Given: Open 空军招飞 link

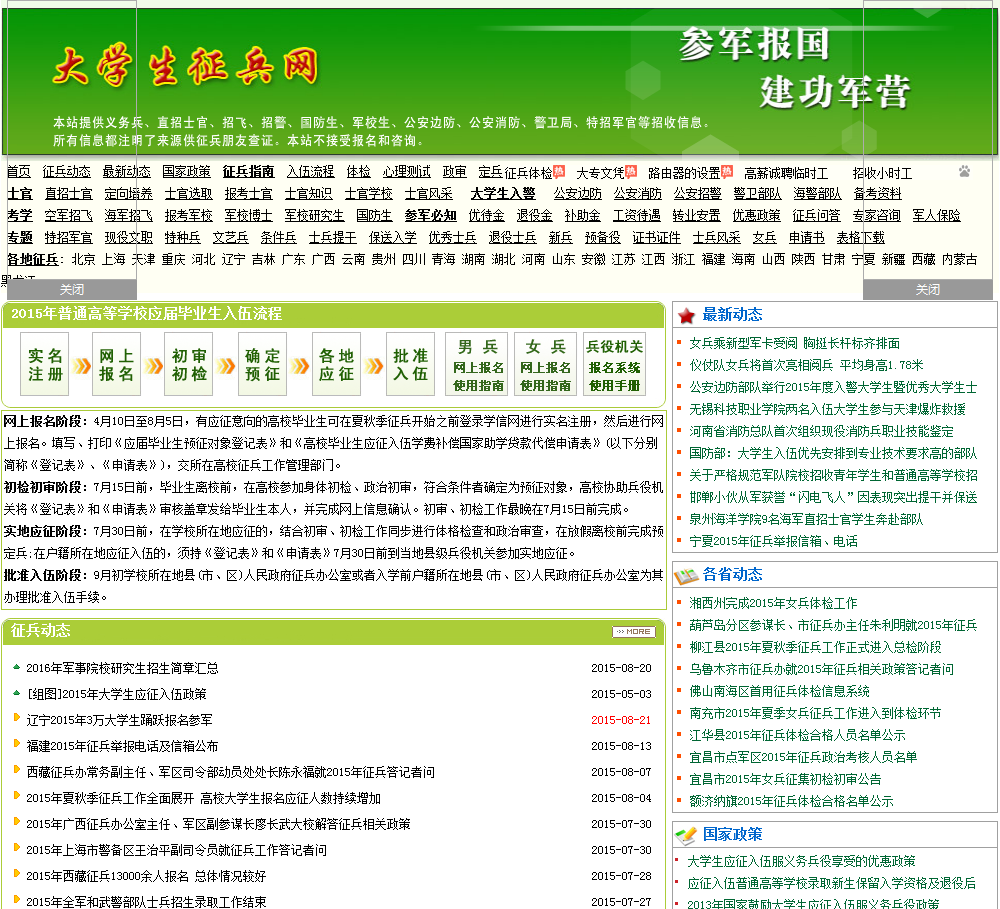Looking at the screenshot, I should tap(68, 216).
